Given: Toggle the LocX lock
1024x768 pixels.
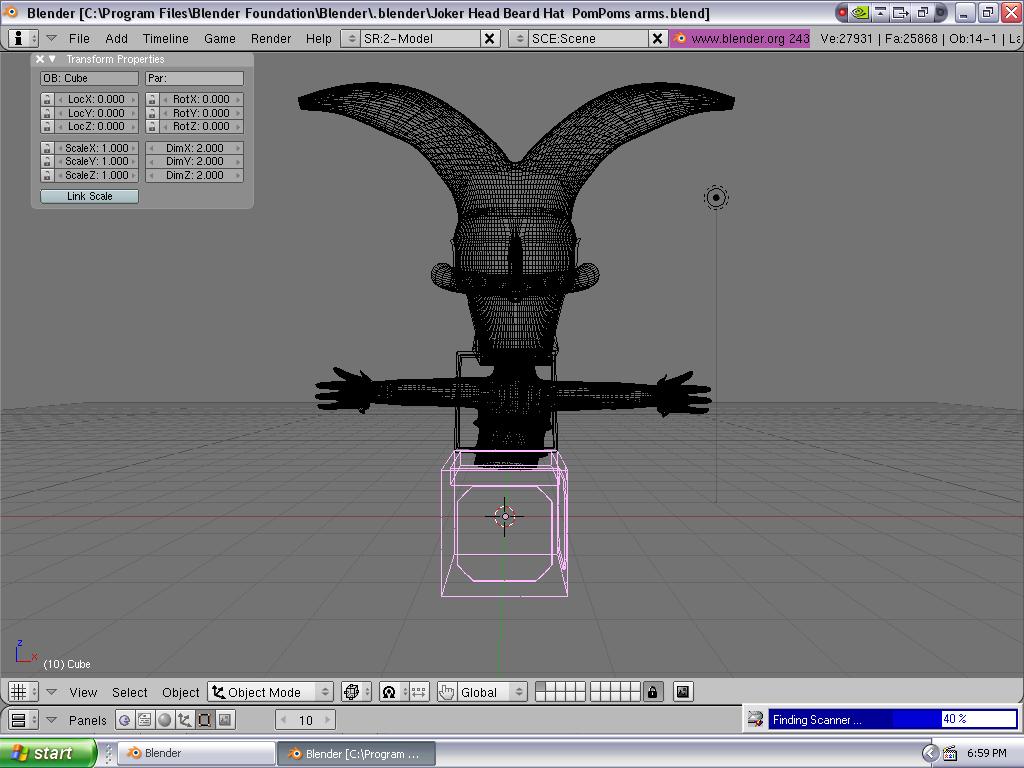Looking at the screenshot, I should [x=46, y=99].
